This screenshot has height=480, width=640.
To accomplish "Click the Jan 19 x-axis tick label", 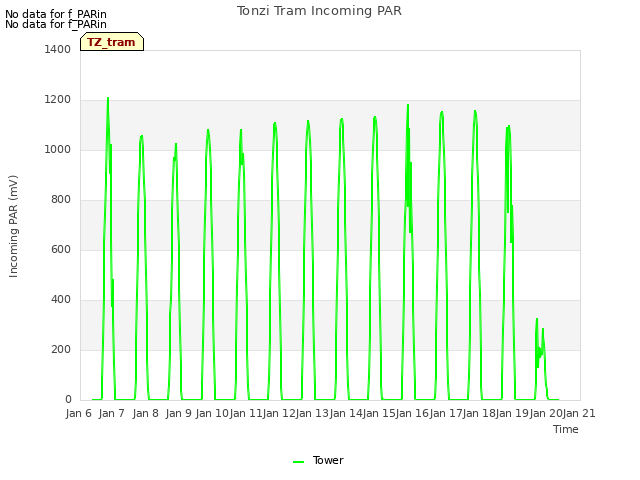I will point(512,413).
